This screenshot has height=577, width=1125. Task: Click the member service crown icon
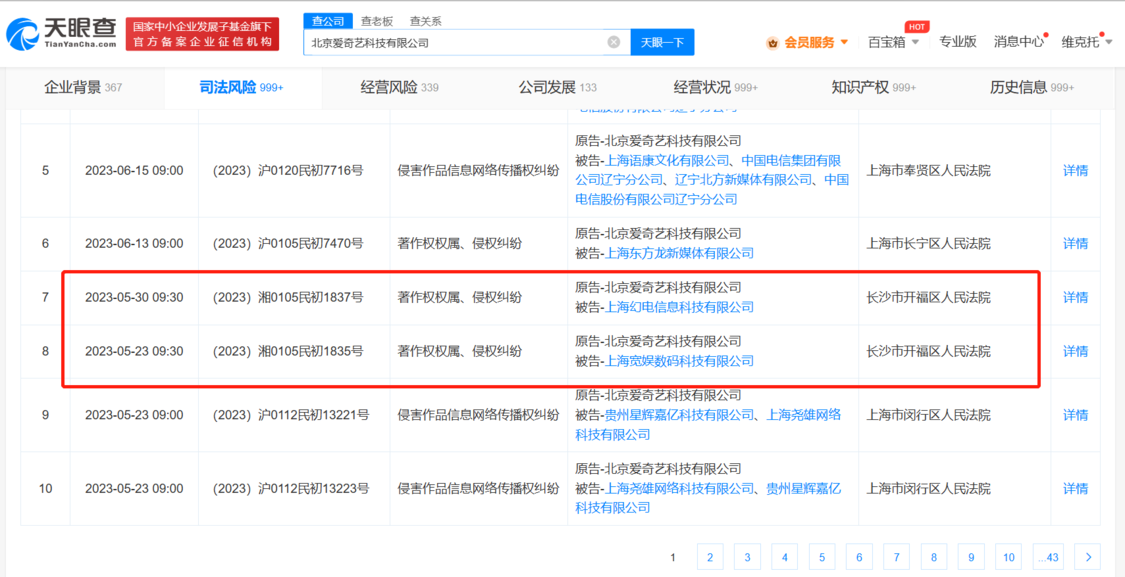pos(773,42)
